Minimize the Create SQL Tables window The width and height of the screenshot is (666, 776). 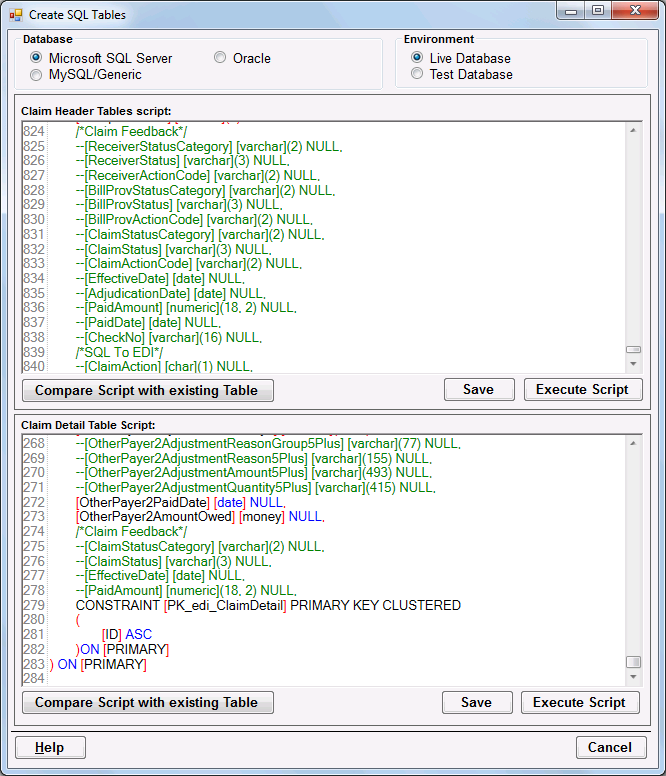(x=571, y=11)
